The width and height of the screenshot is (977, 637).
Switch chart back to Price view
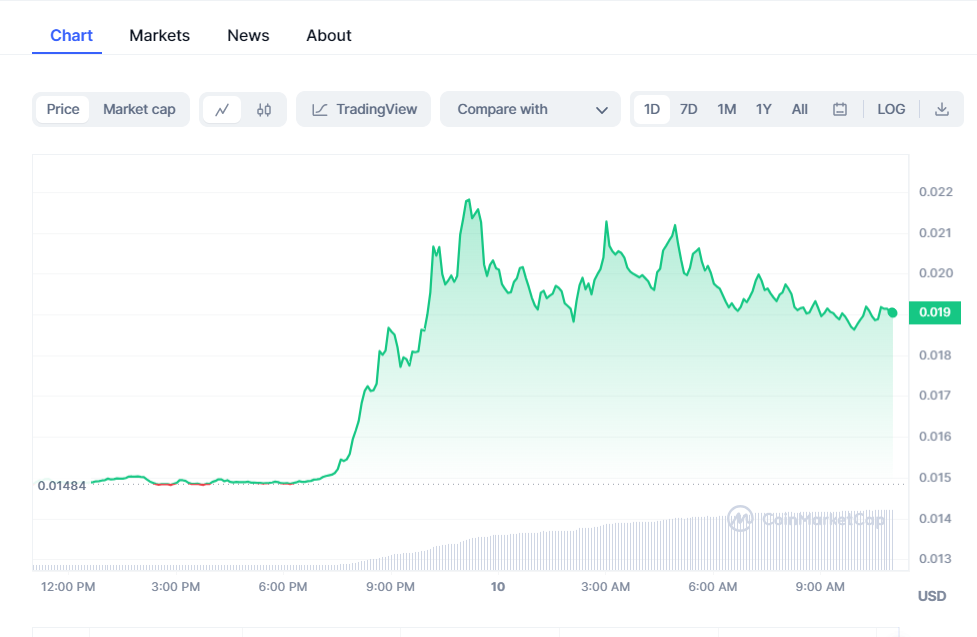tap(62, 109)
